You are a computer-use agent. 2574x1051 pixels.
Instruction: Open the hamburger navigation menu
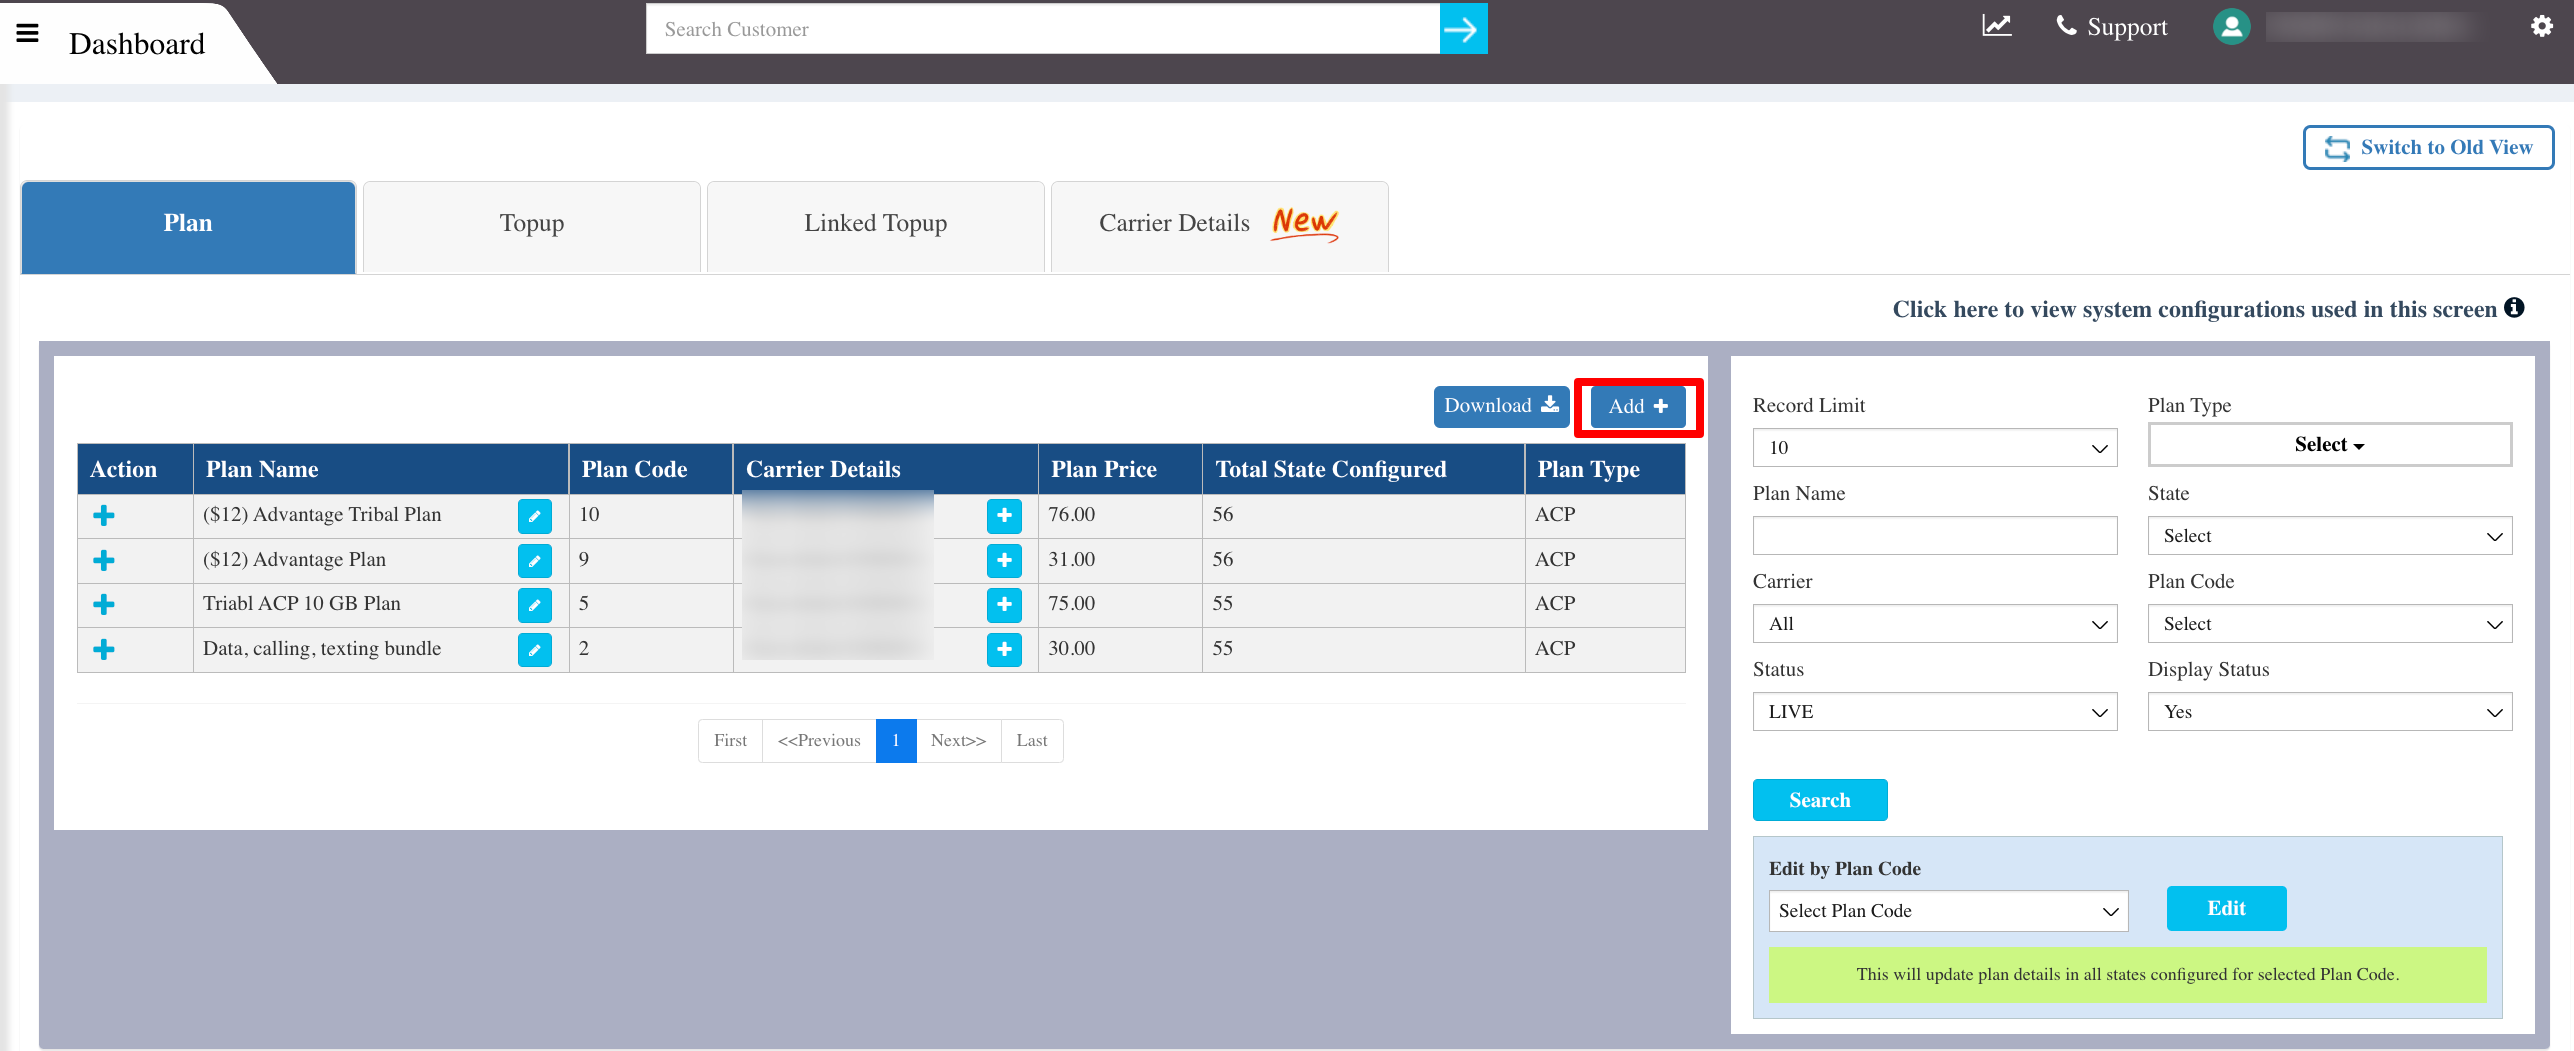tap(27, 31)
